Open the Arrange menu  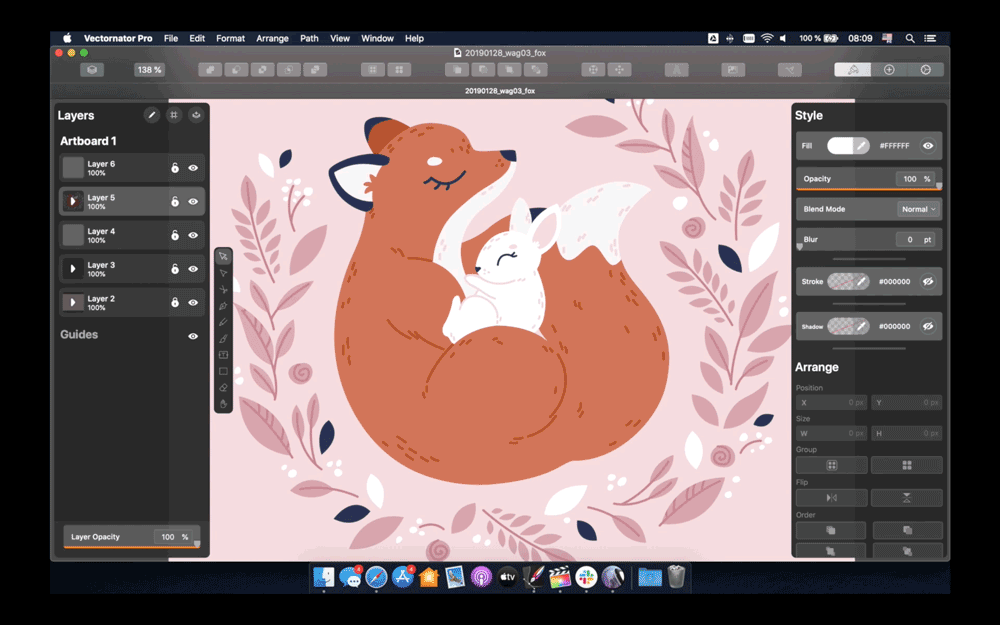[x=272, y=38]
